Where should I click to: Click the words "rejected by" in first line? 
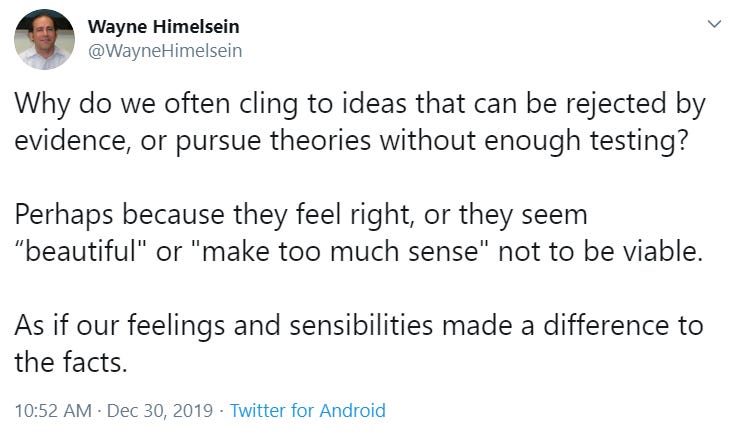tap(635, 104)
